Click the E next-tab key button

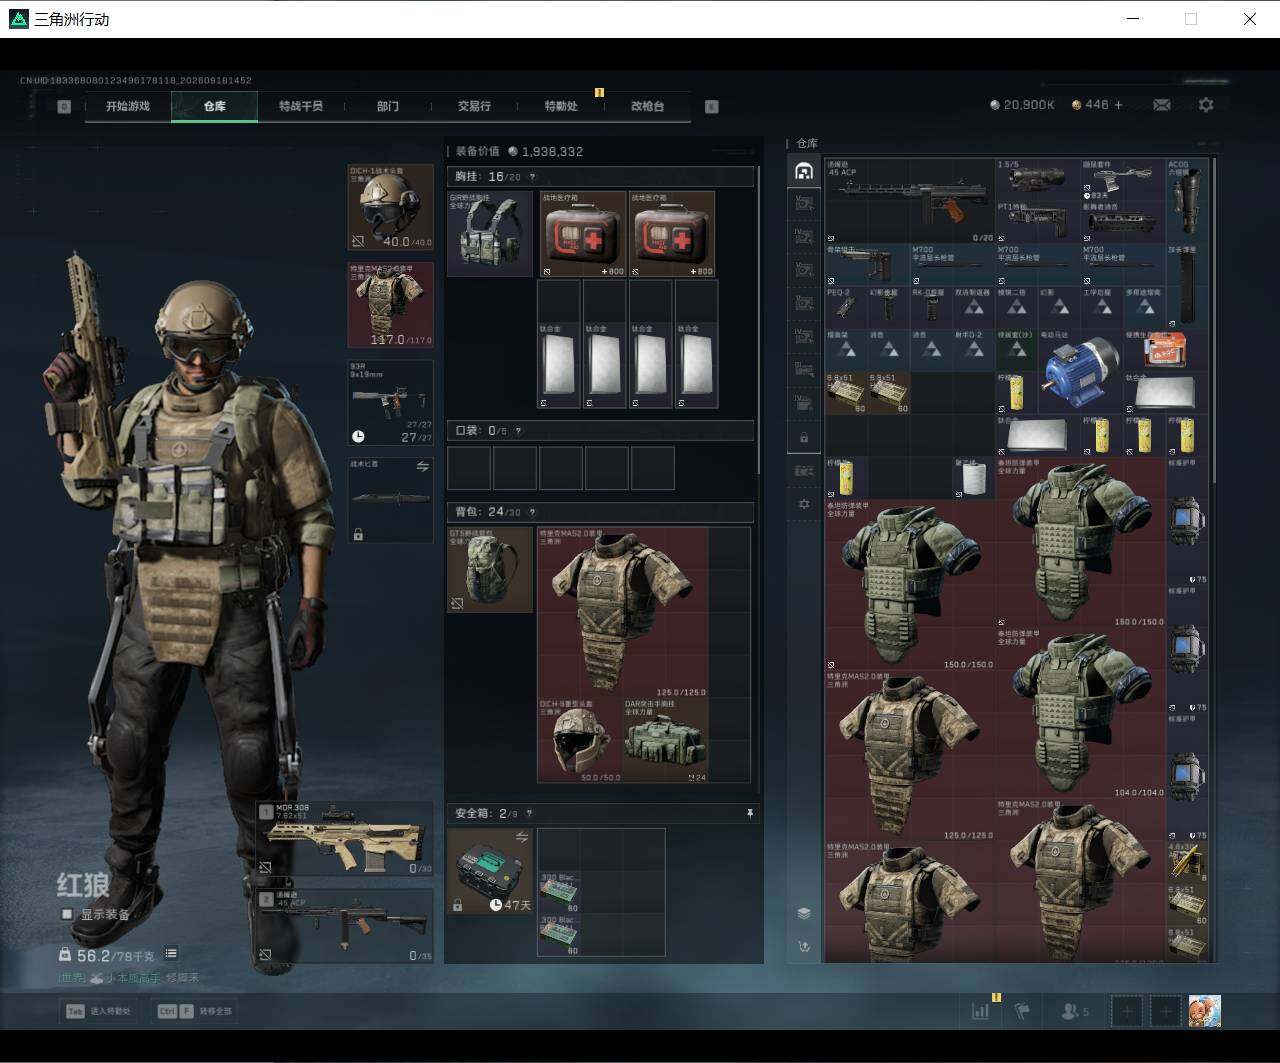pos(712,106)
